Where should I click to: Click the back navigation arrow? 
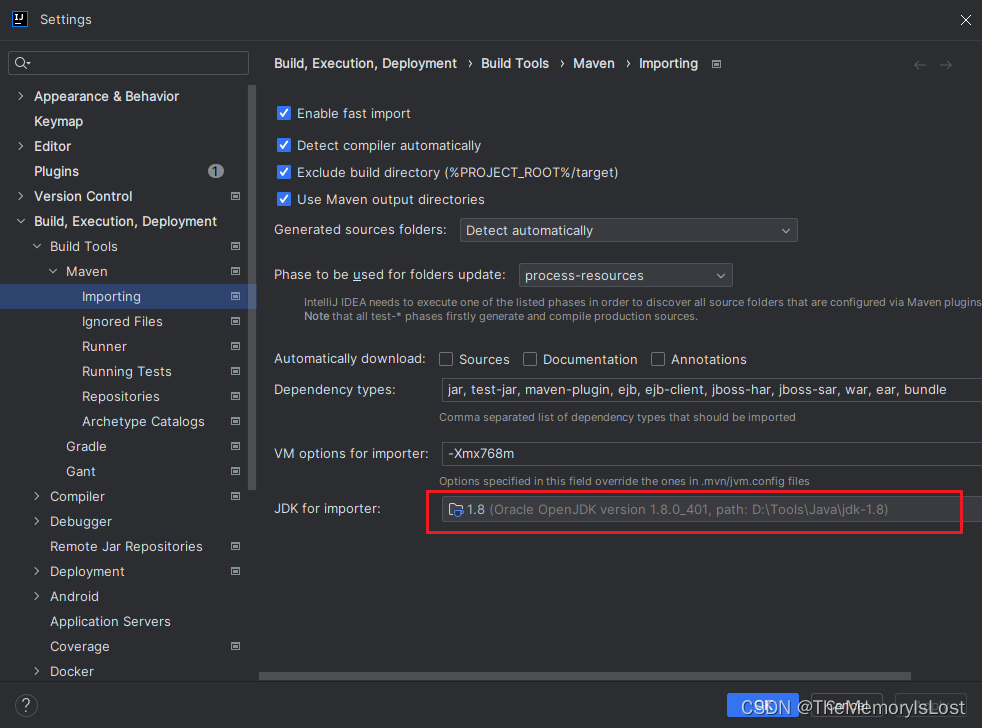[919, 65]
